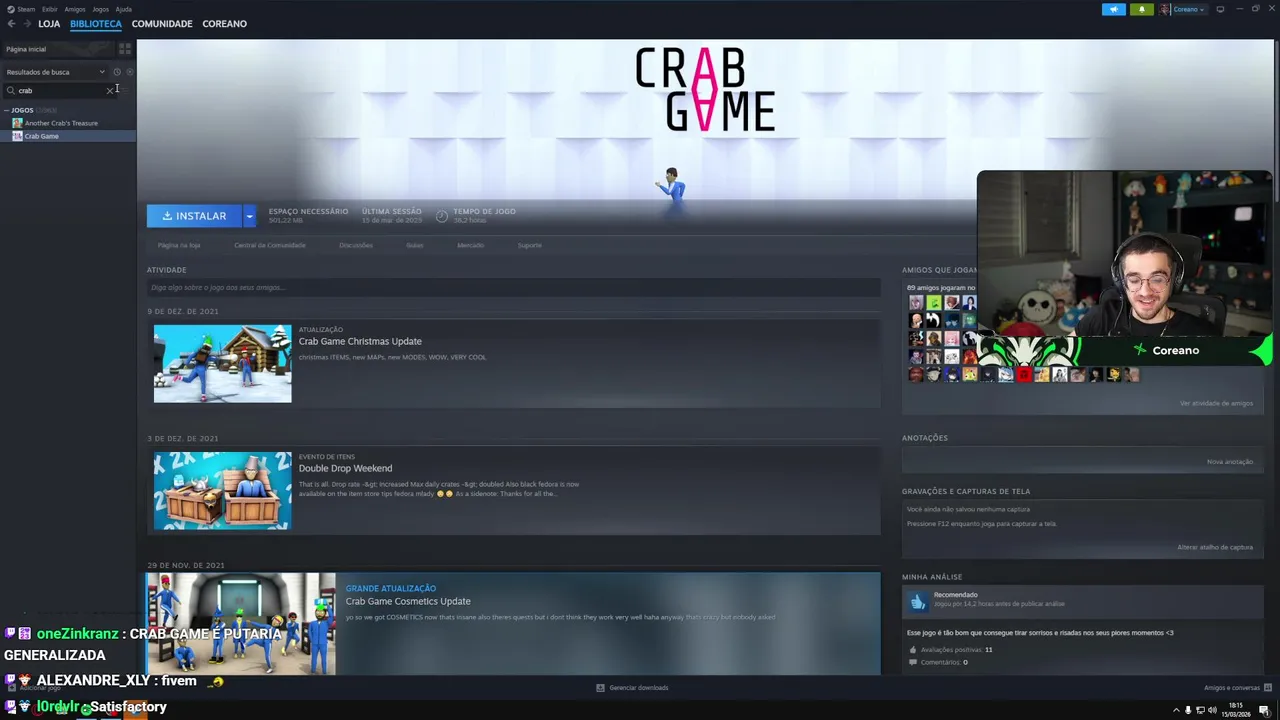This screenshot has width=1280, height=720.
Task: Click the taskbar volume icon
Action: [x=1212, y=710]
